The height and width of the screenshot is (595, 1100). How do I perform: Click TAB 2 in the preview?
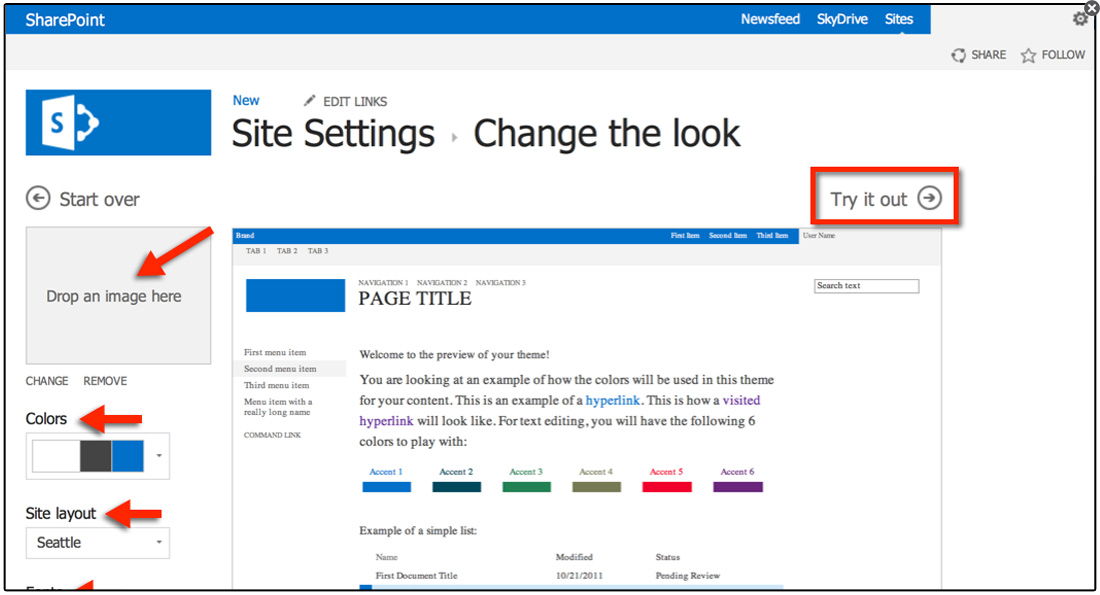coord(287,250)
